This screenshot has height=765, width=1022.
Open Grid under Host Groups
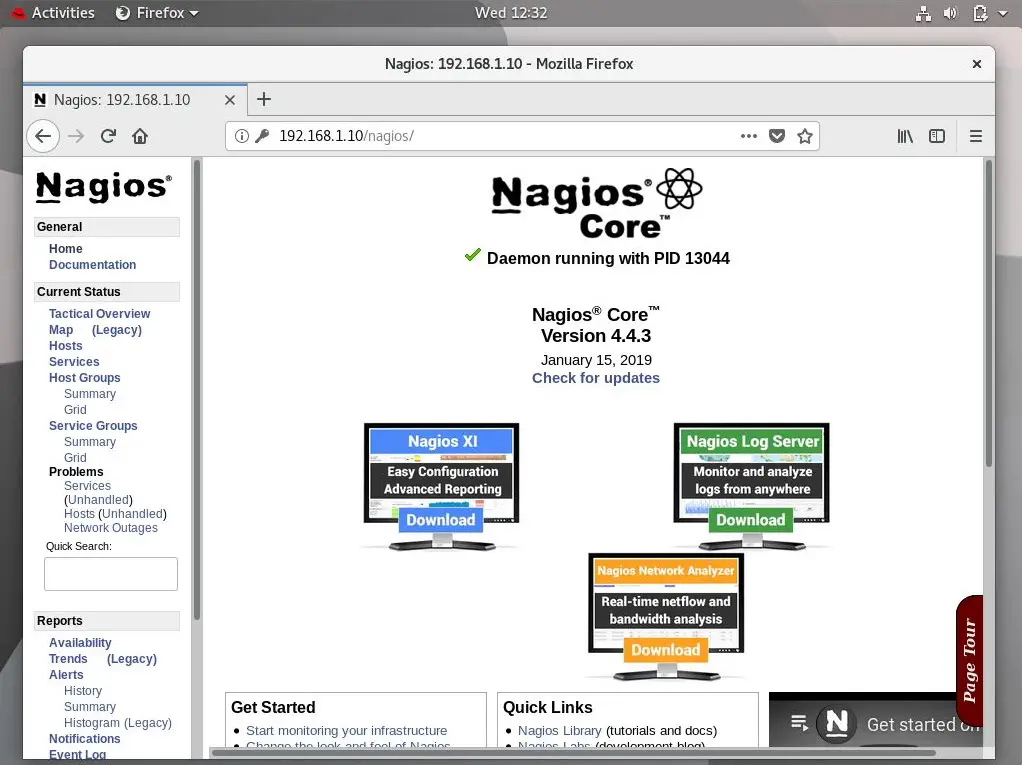75,410
